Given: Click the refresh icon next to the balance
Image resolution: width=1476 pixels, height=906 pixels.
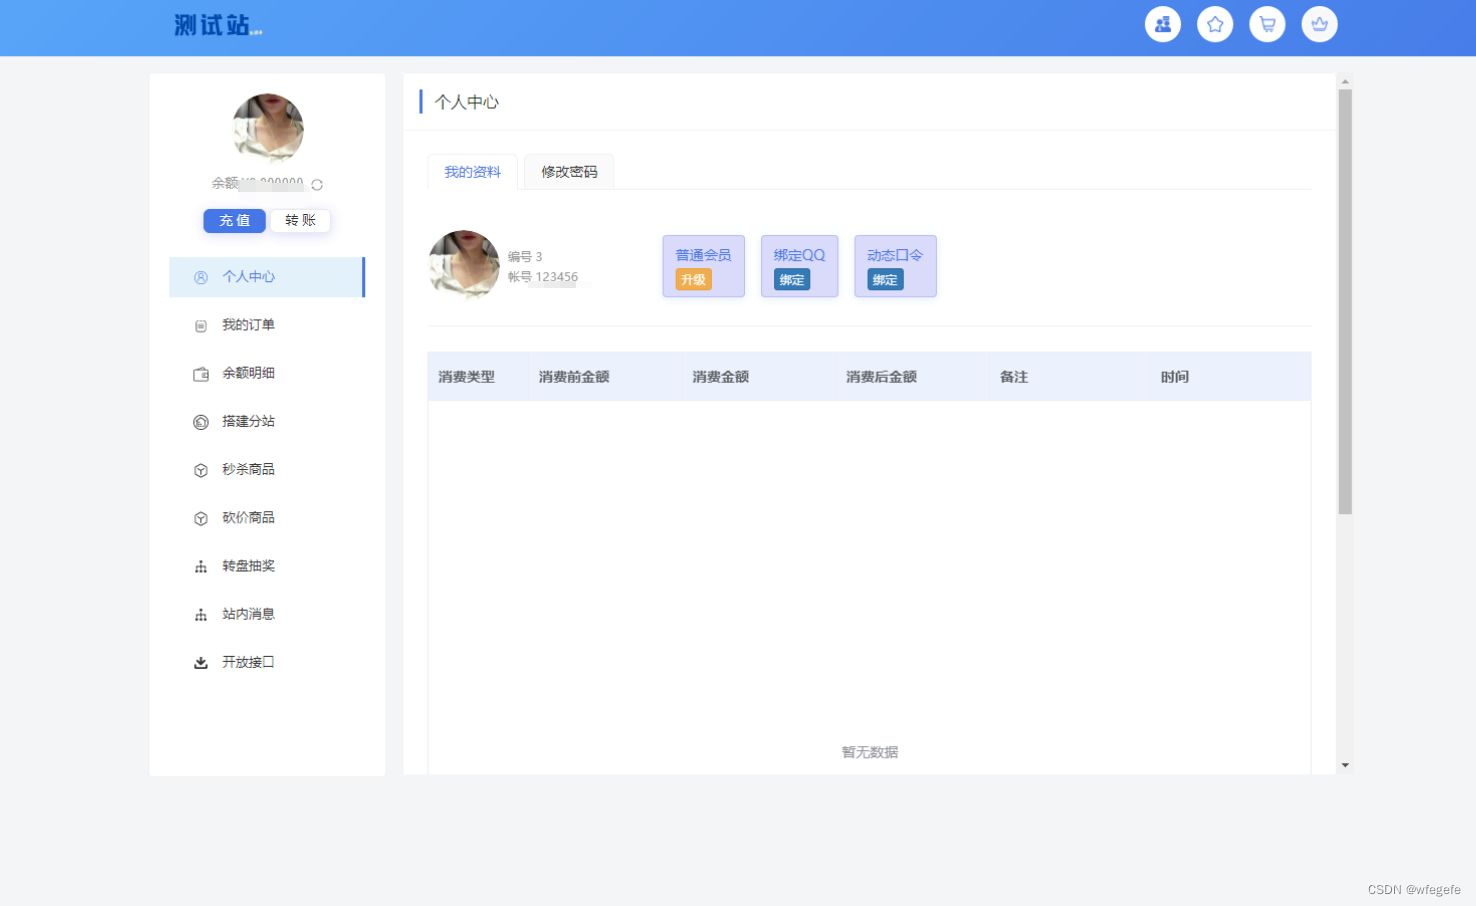Looking at the screenshot, I should click(x=316, y=184).
